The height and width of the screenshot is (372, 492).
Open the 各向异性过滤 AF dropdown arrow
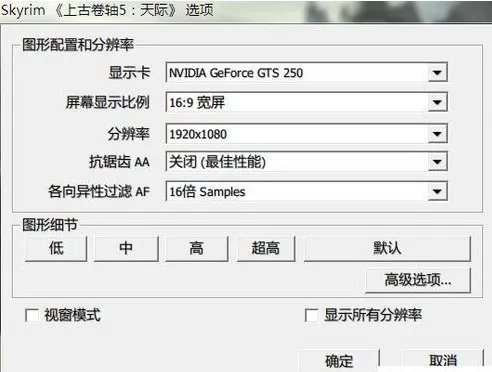pos(437,191)
